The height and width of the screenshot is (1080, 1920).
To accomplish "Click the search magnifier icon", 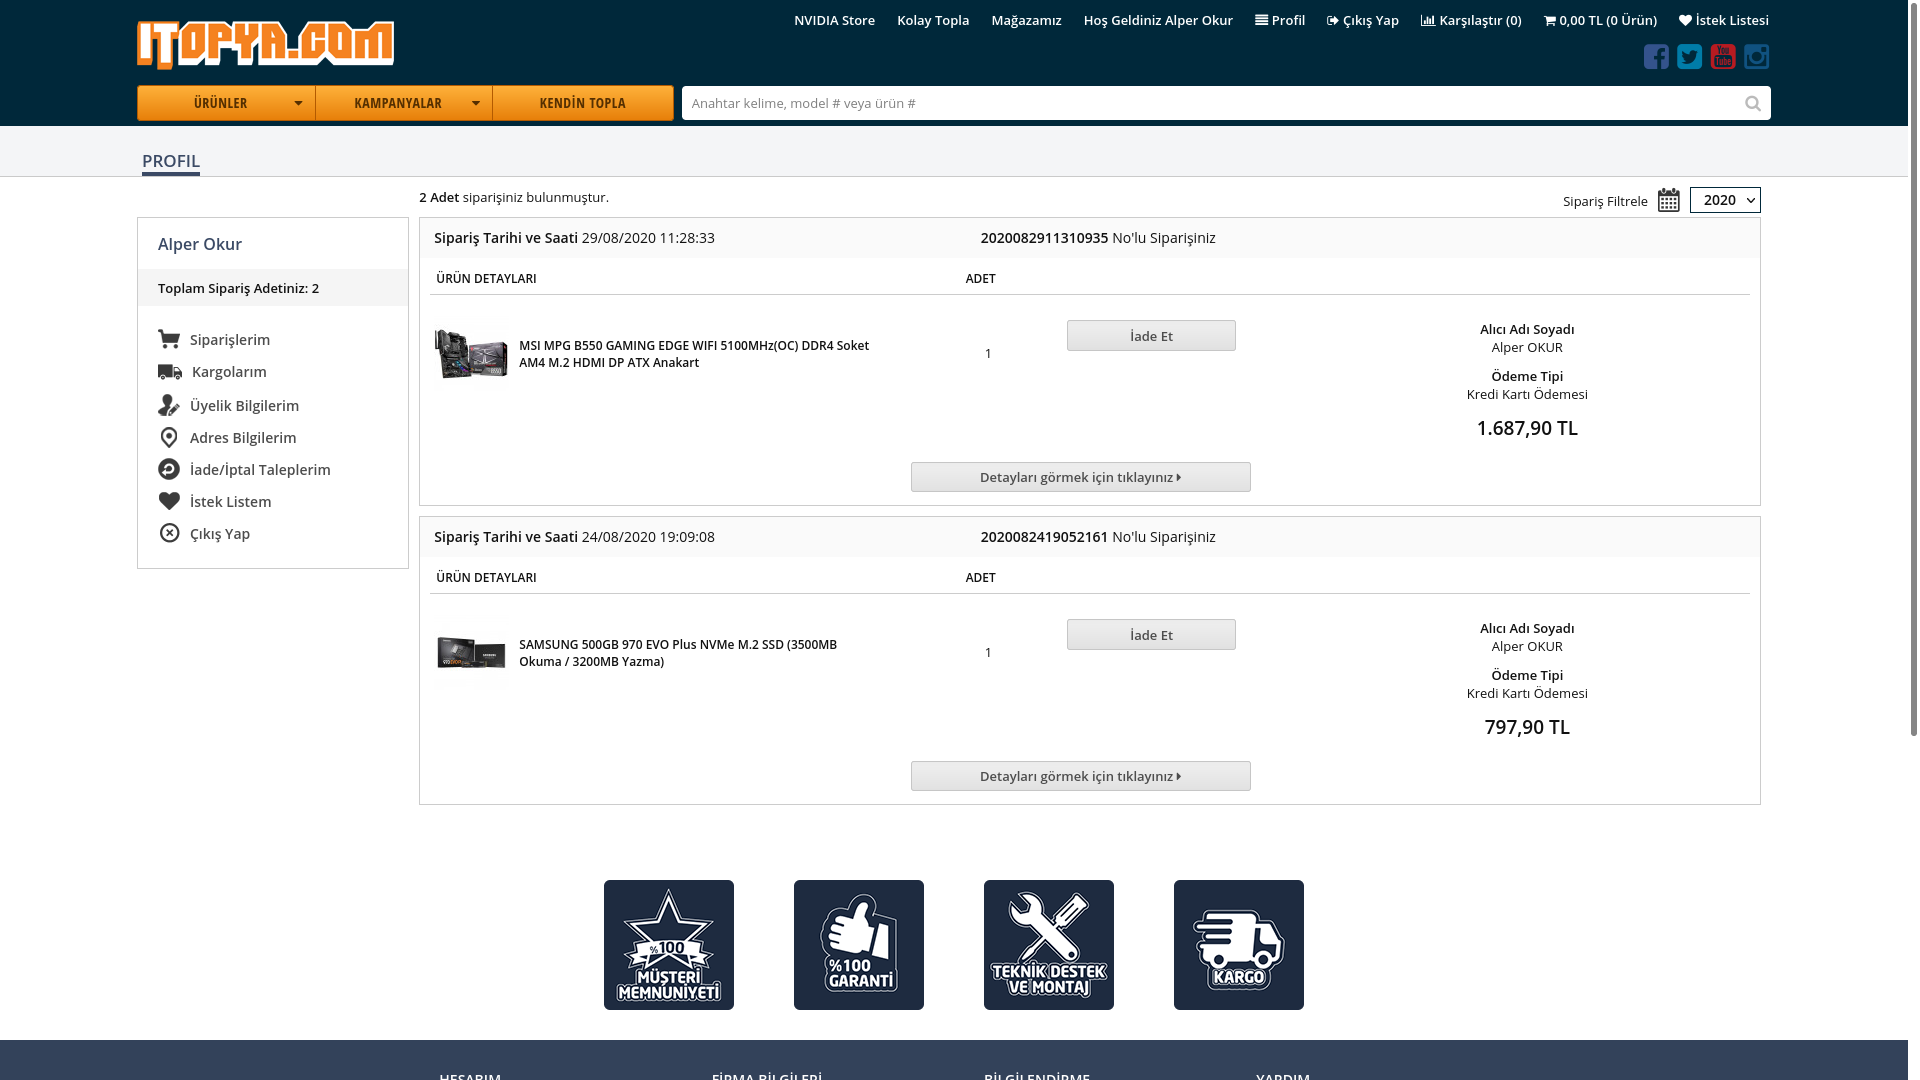I will [1753, 103].
